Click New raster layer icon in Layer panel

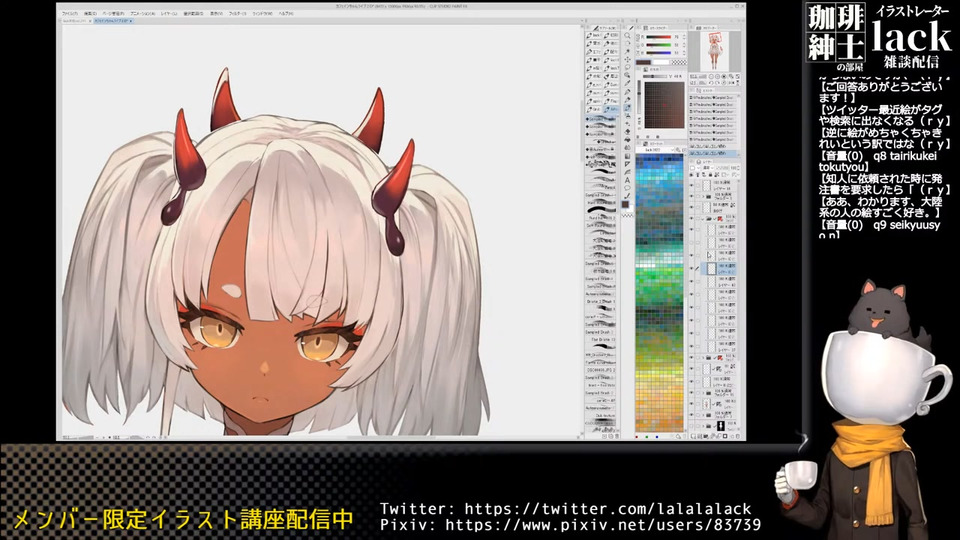[x=692, y=437]
